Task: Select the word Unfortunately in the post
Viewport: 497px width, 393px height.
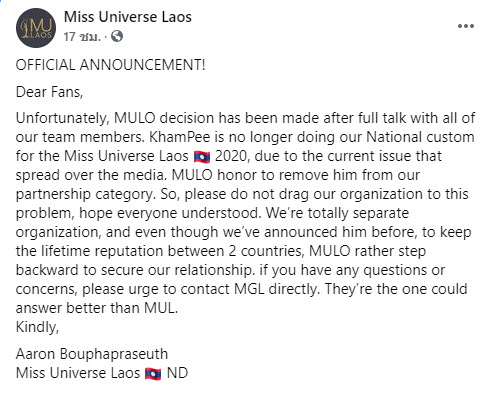Action: pos(62,118)
